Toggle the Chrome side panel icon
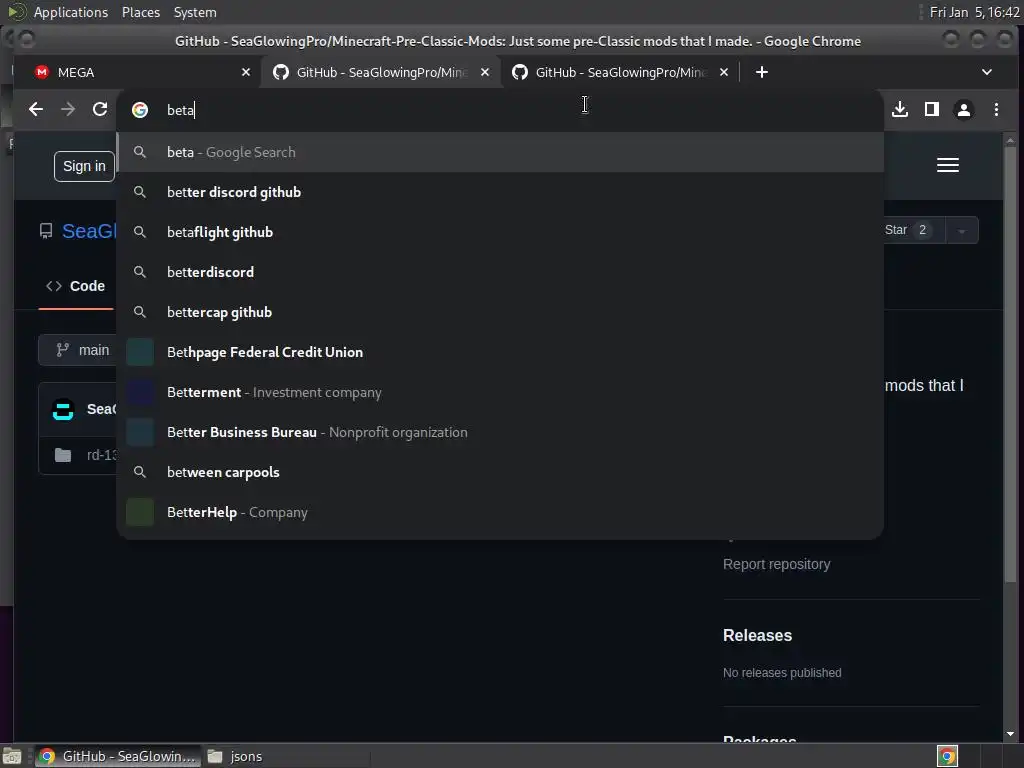 coord(932,110)
